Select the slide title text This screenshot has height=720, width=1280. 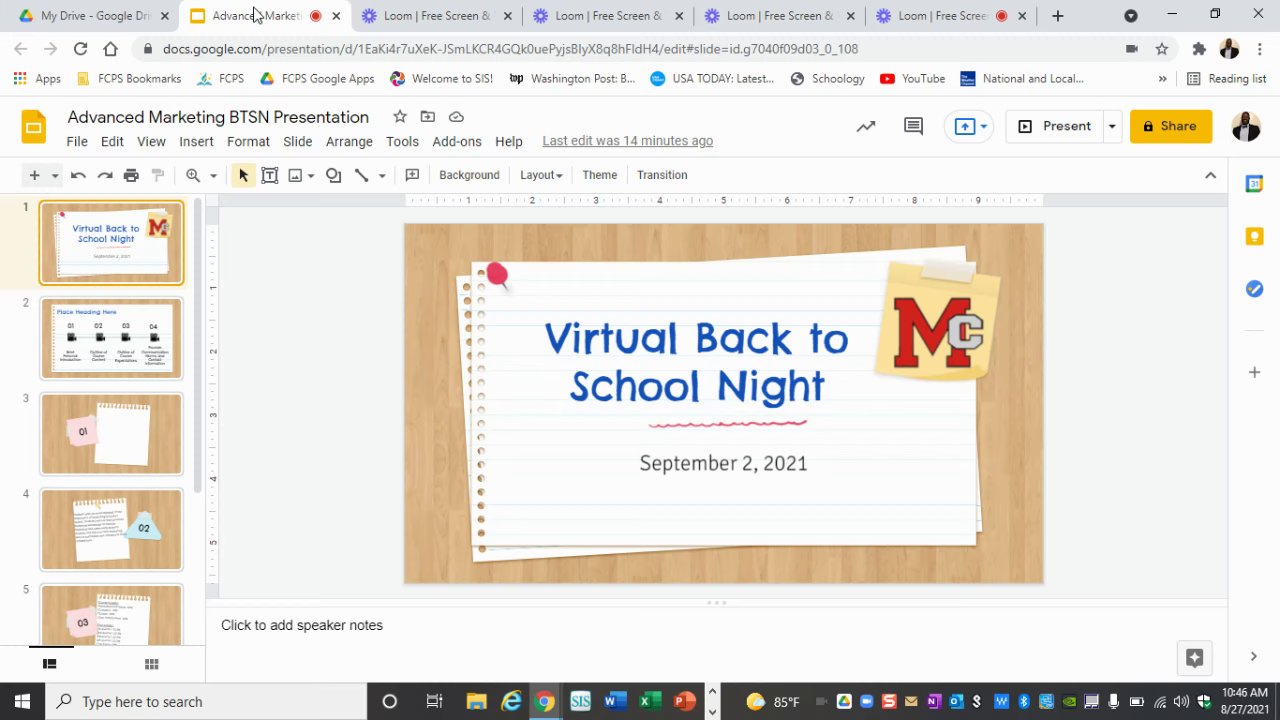(x=696, y=362)
